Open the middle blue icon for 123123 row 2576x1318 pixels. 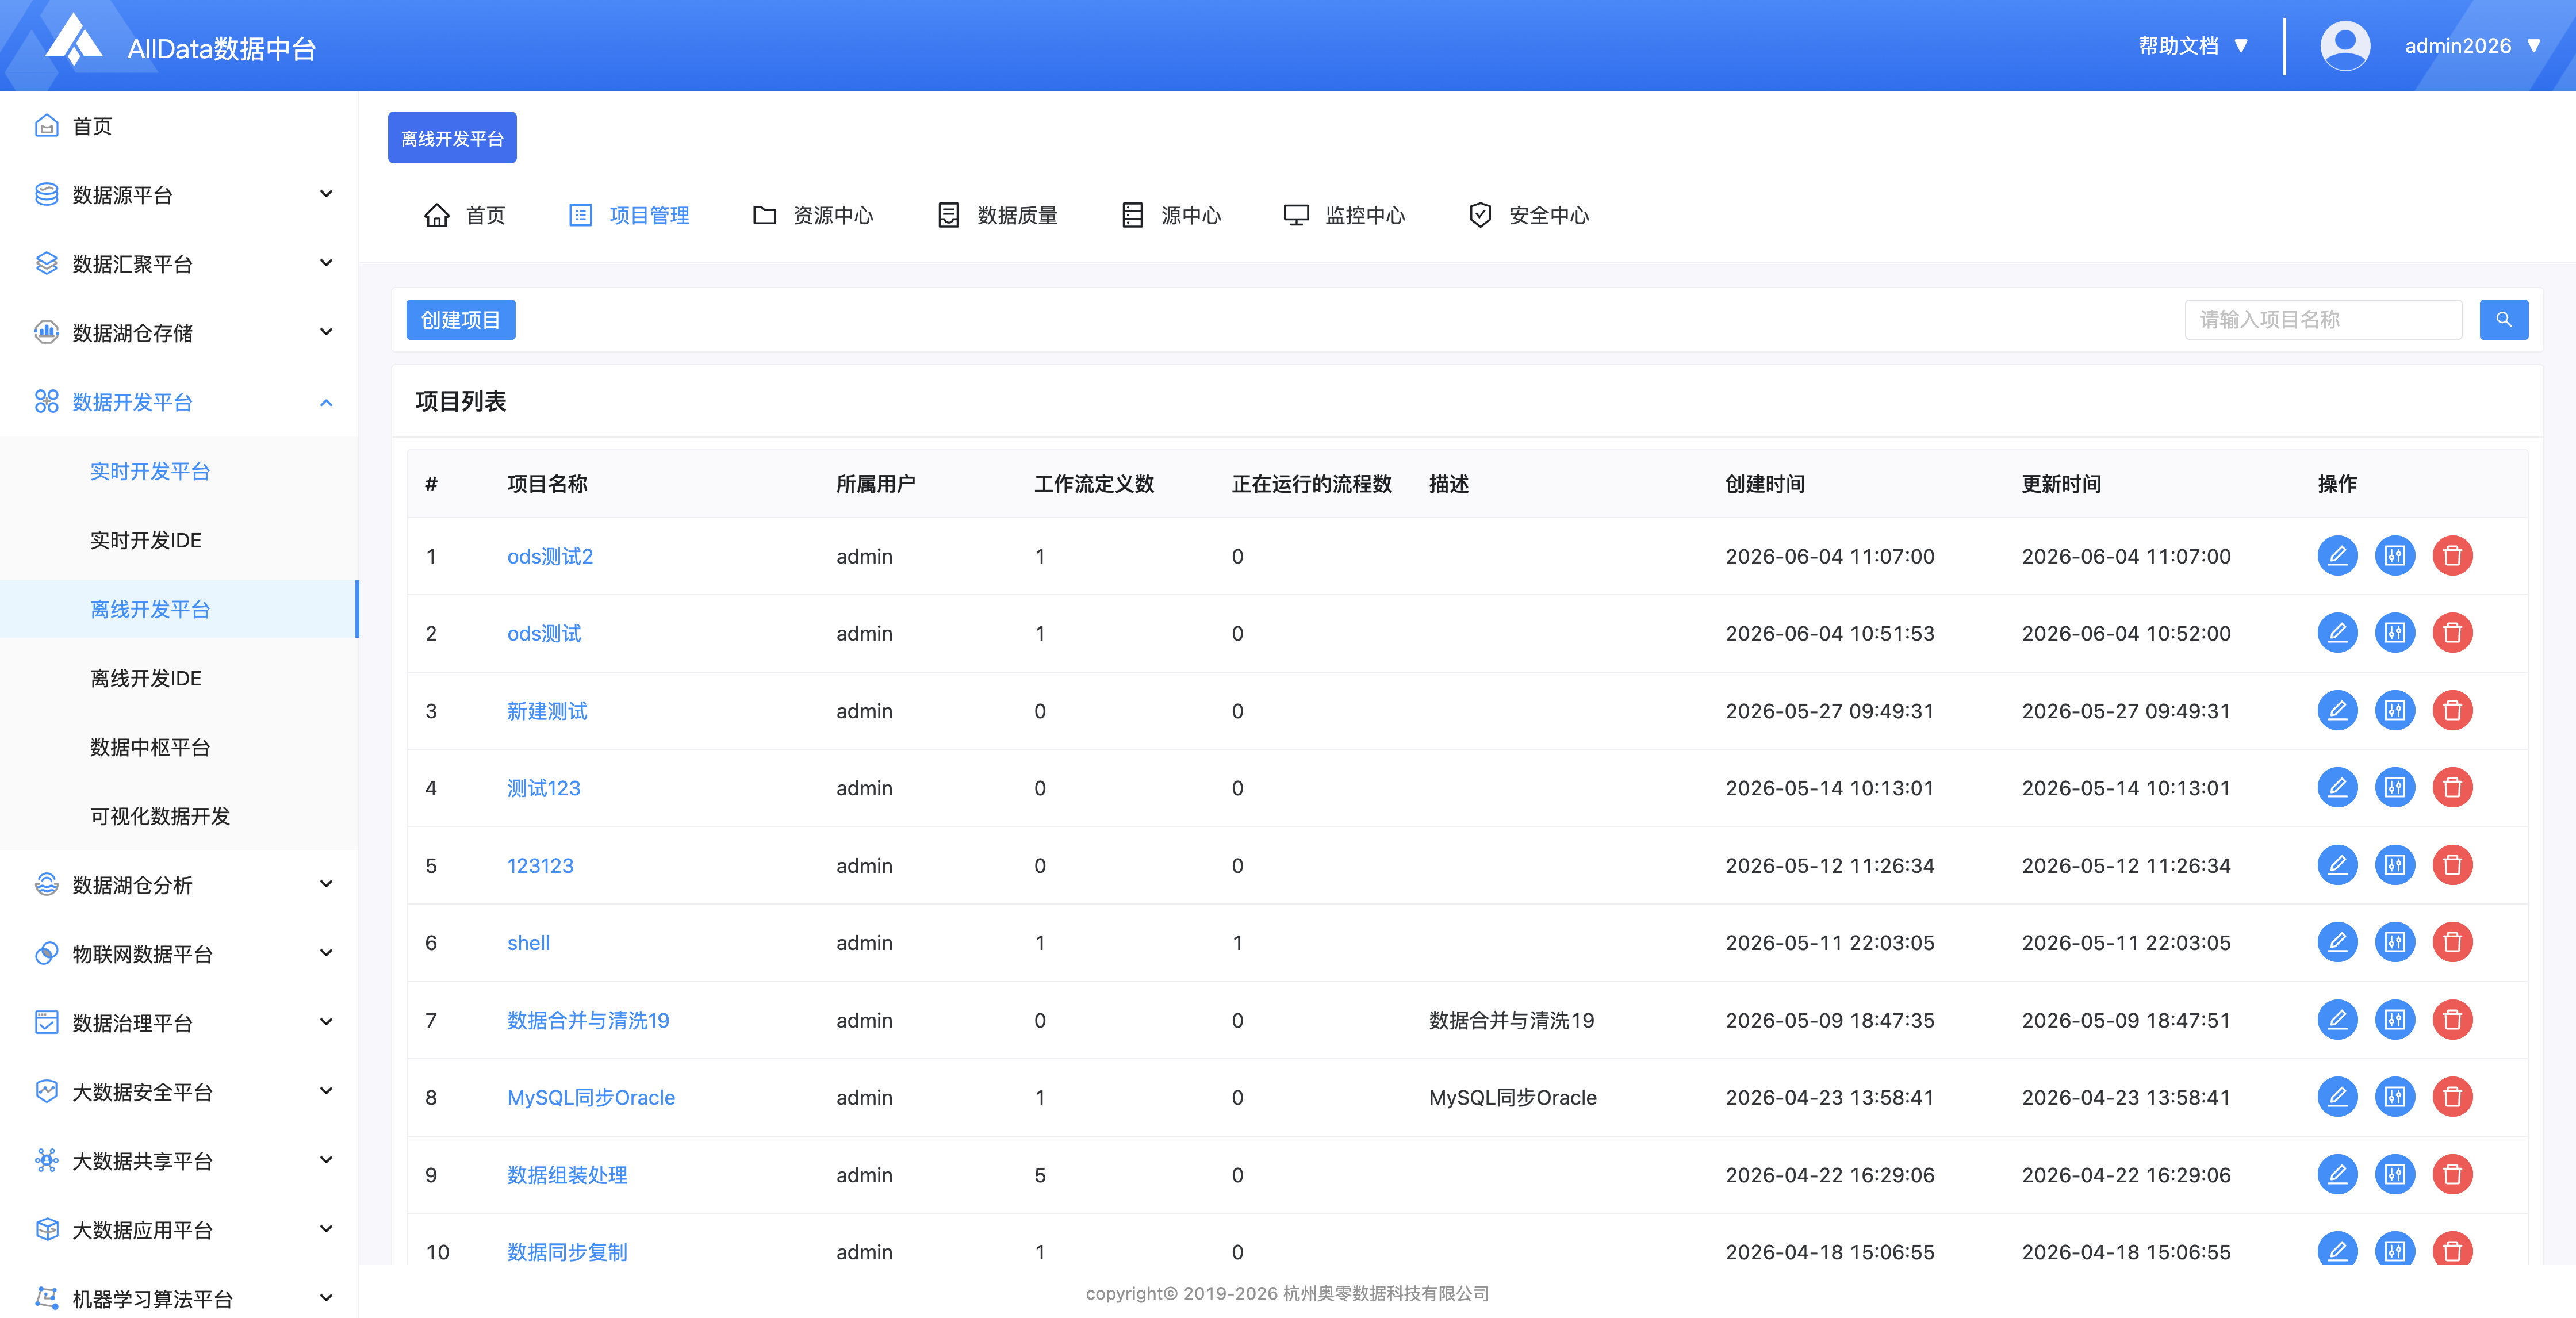coord(2395,865)
